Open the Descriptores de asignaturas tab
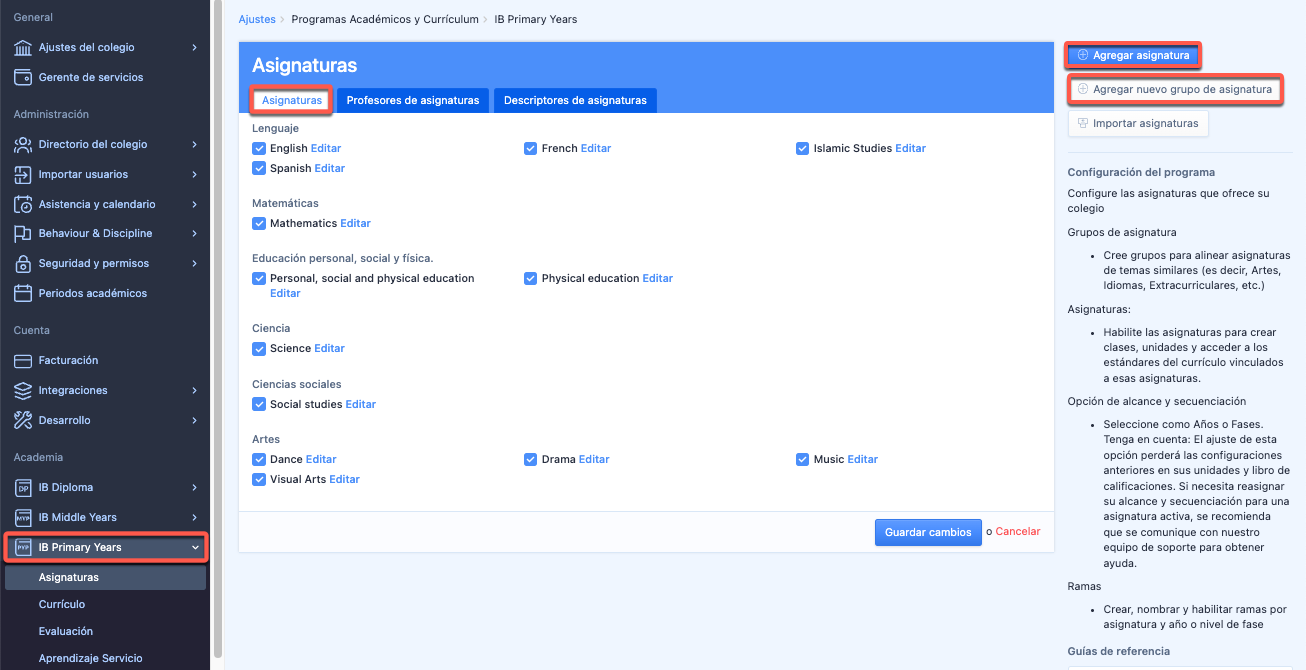 point(575,100)
